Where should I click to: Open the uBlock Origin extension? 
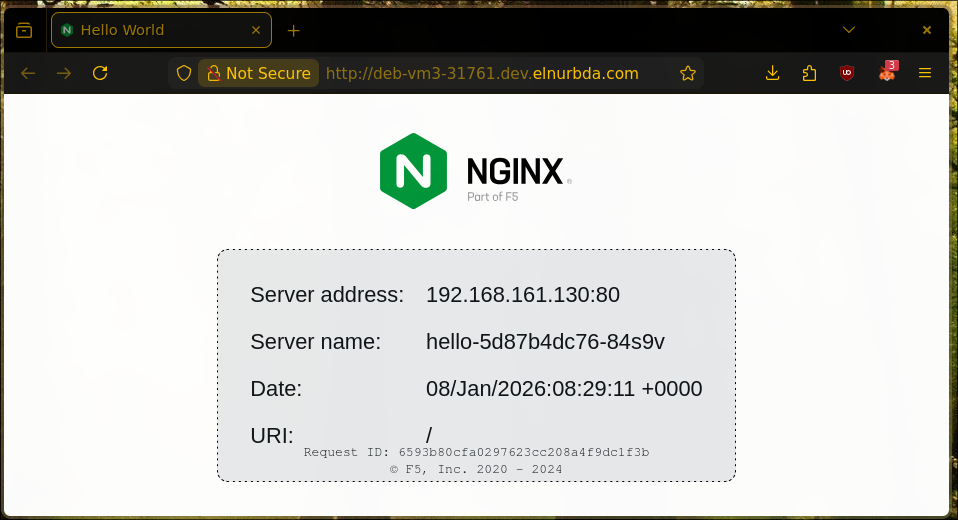click(x=847, y=73)
